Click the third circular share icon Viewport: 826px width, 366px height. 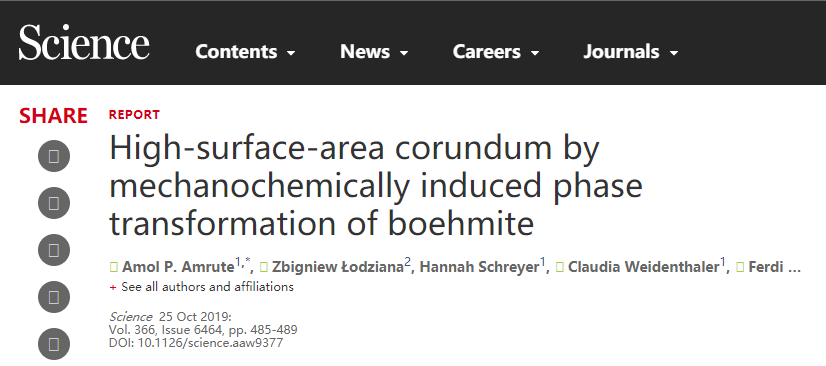click(54, 250)
